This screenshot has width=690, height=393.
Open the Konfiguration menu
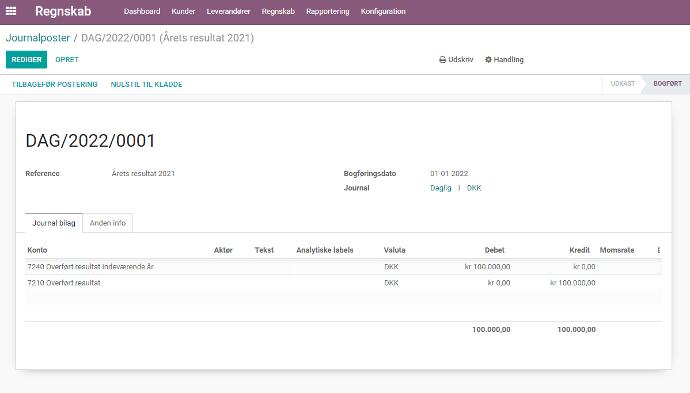coord(383,11)
